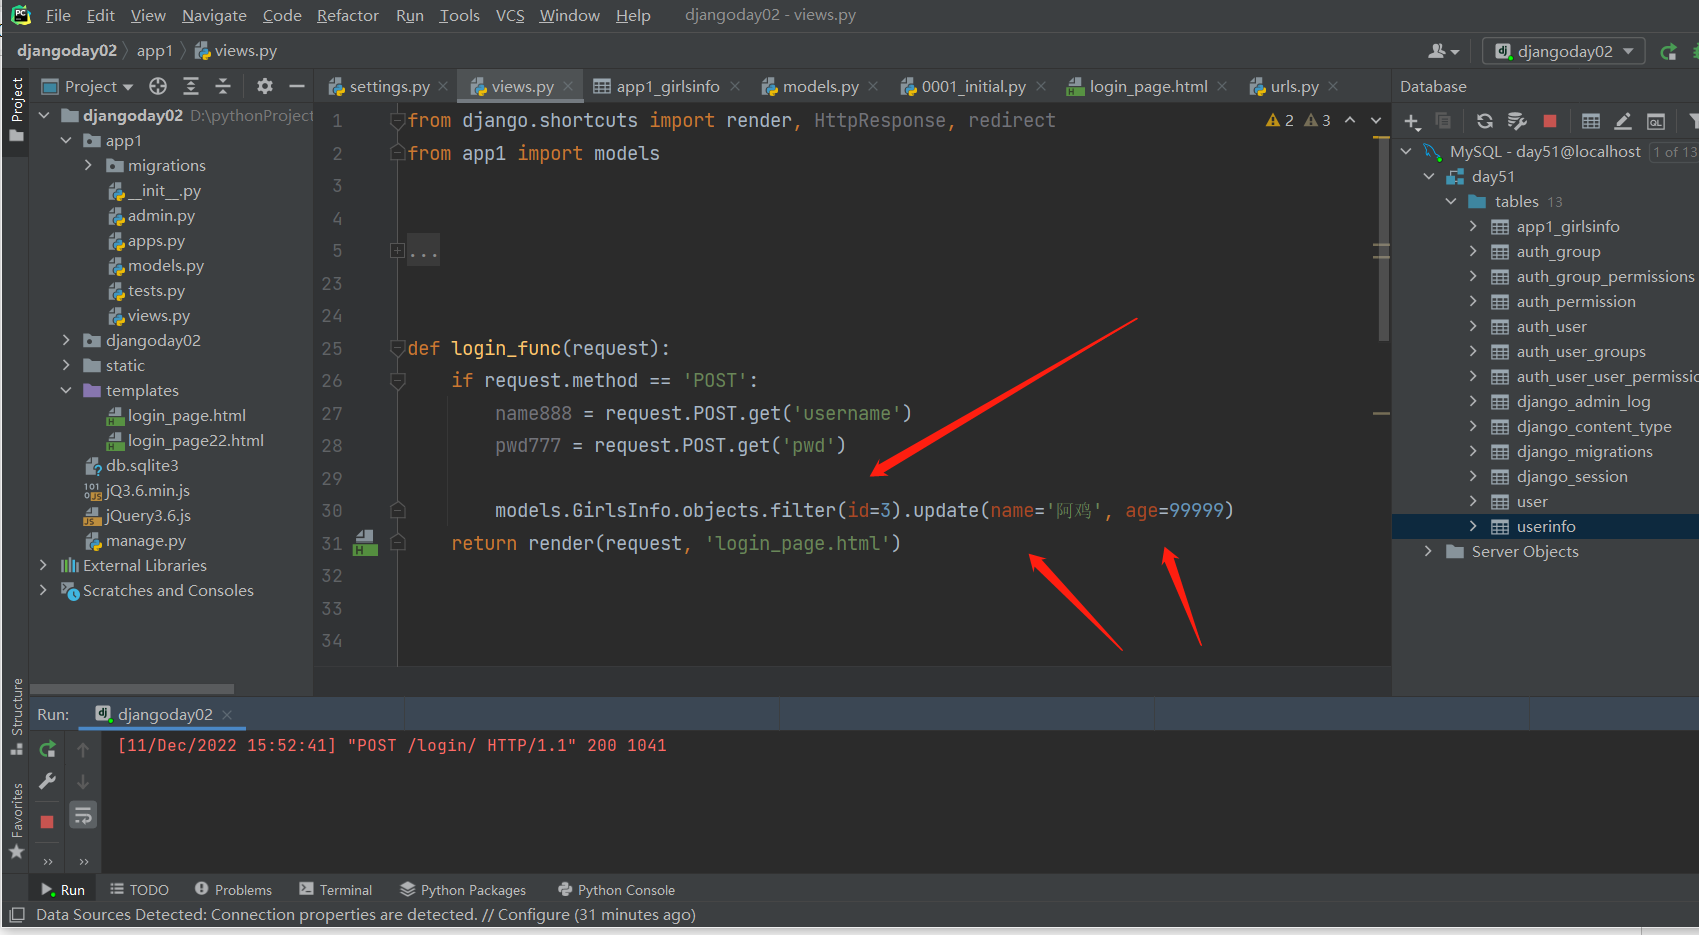The image size is (1699, 935).
Task: Close the login_page.html tab
Action: (x=1222, y=87)
